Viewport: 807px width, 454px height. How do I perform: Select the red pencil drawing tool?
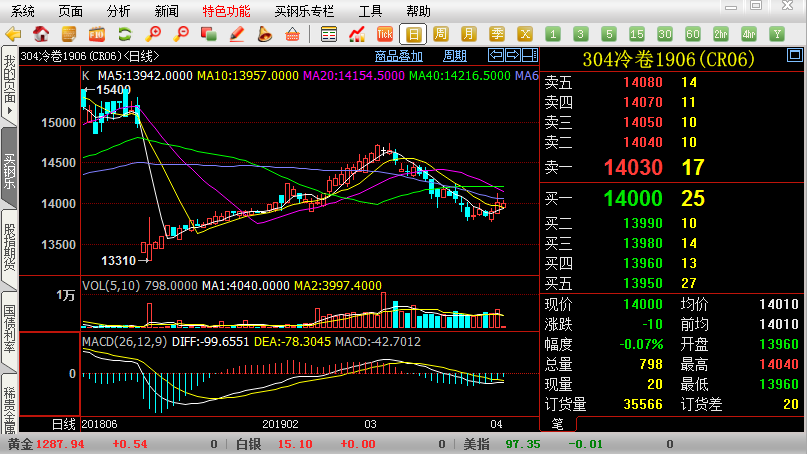click(237, 34)
